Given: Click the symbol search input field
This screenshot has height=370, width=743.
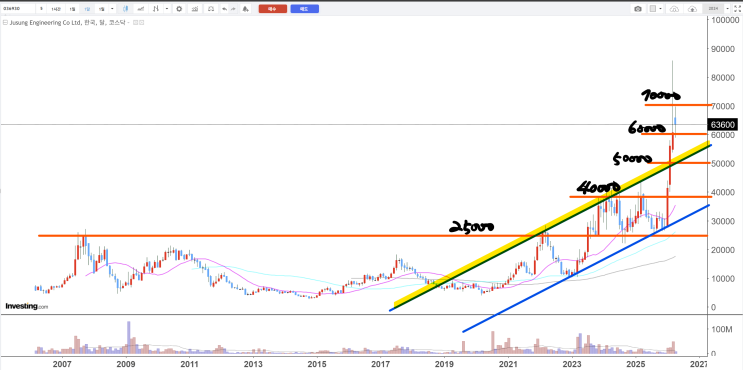Looking at the screenshot, I should coord(18,9).
